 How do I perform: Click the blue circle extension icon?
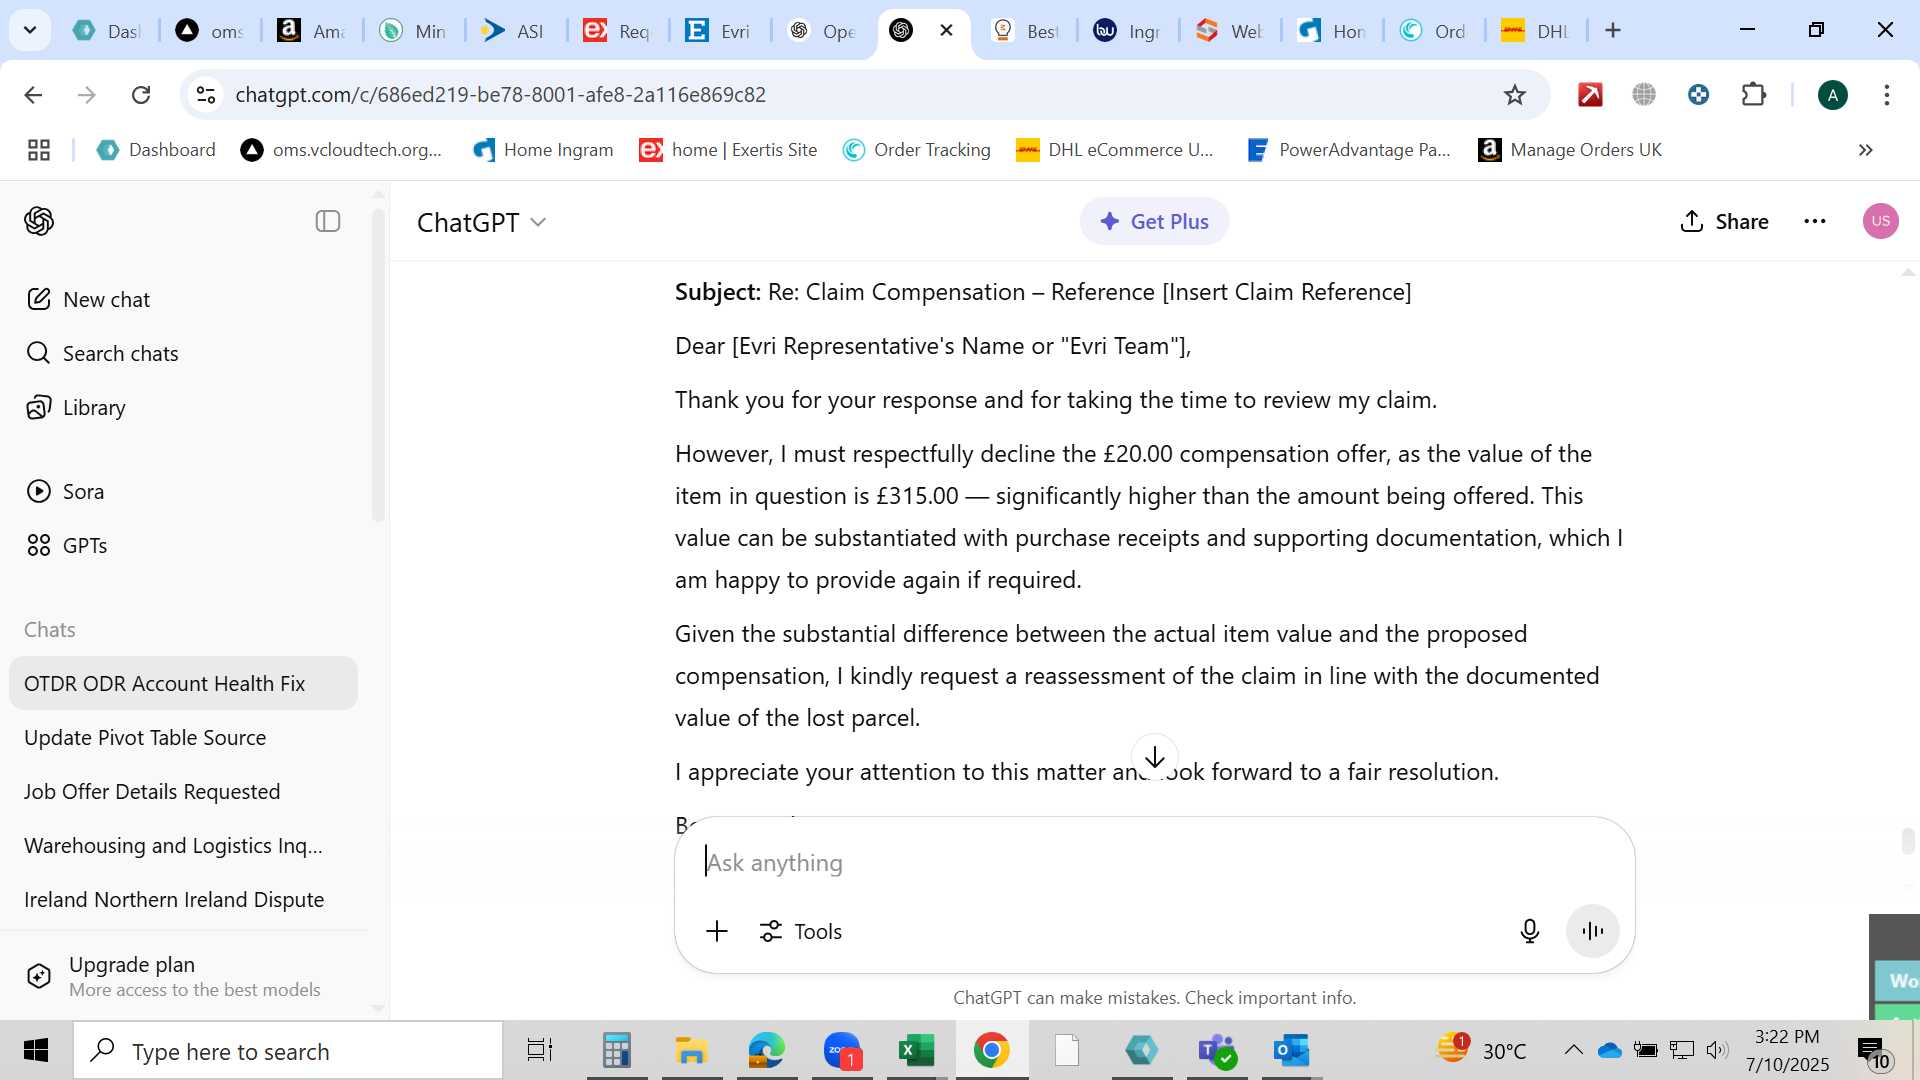coord(1698,94)
